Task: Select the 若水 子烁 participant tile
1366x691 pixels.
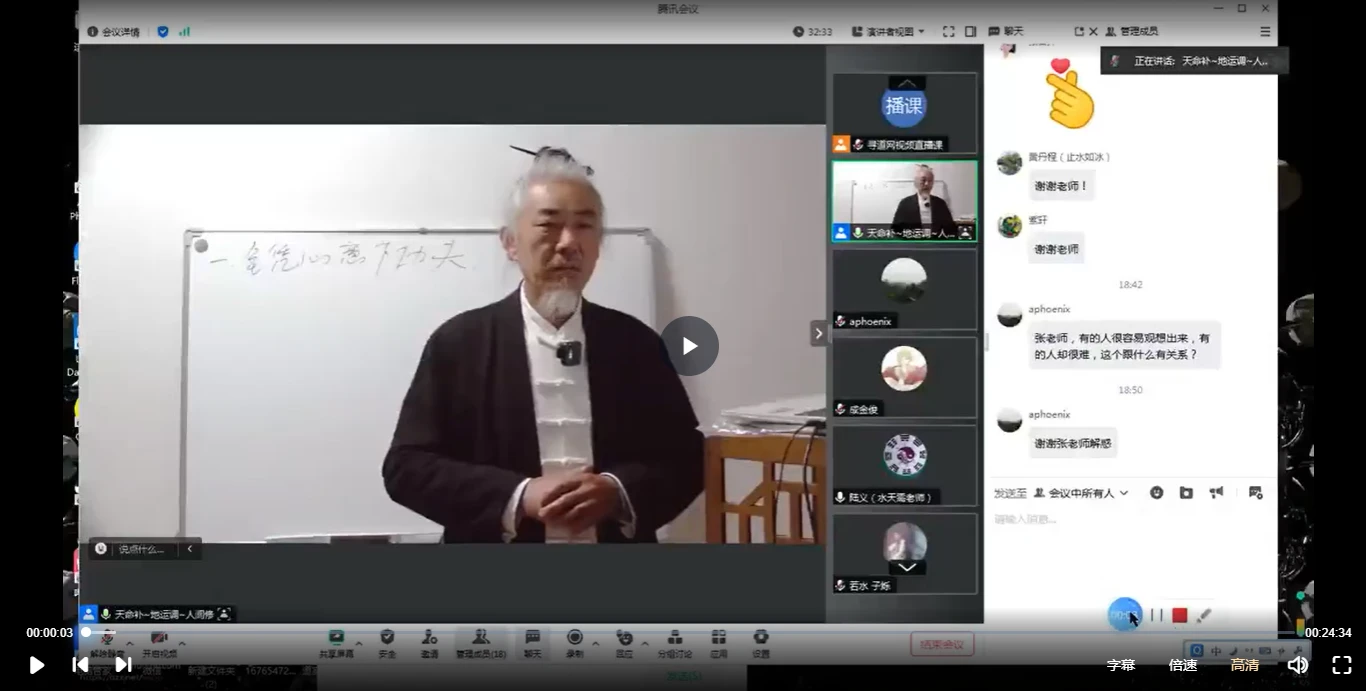Action: pos(905,553)
